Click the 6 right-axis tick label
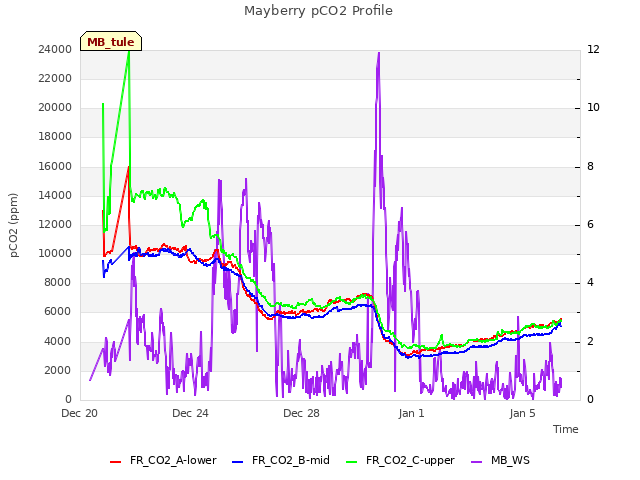This screenshot has height=480, width=640. (x=591, y=224)
